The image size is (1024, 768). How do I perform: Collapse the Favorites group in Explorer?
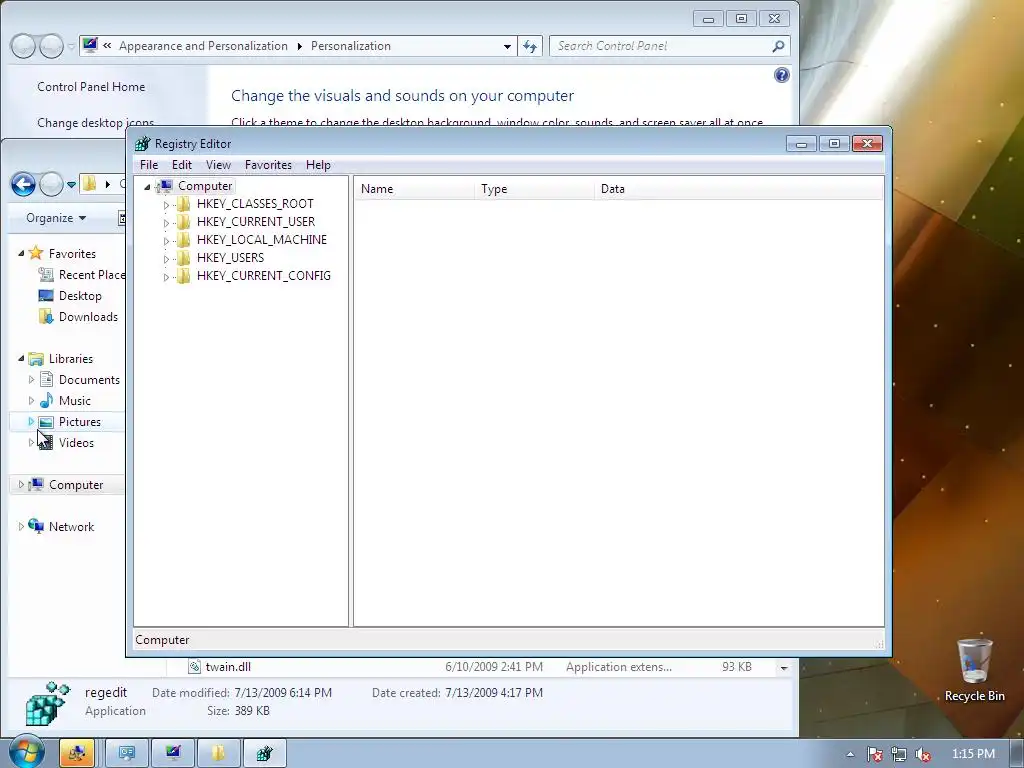pos(21,253)
